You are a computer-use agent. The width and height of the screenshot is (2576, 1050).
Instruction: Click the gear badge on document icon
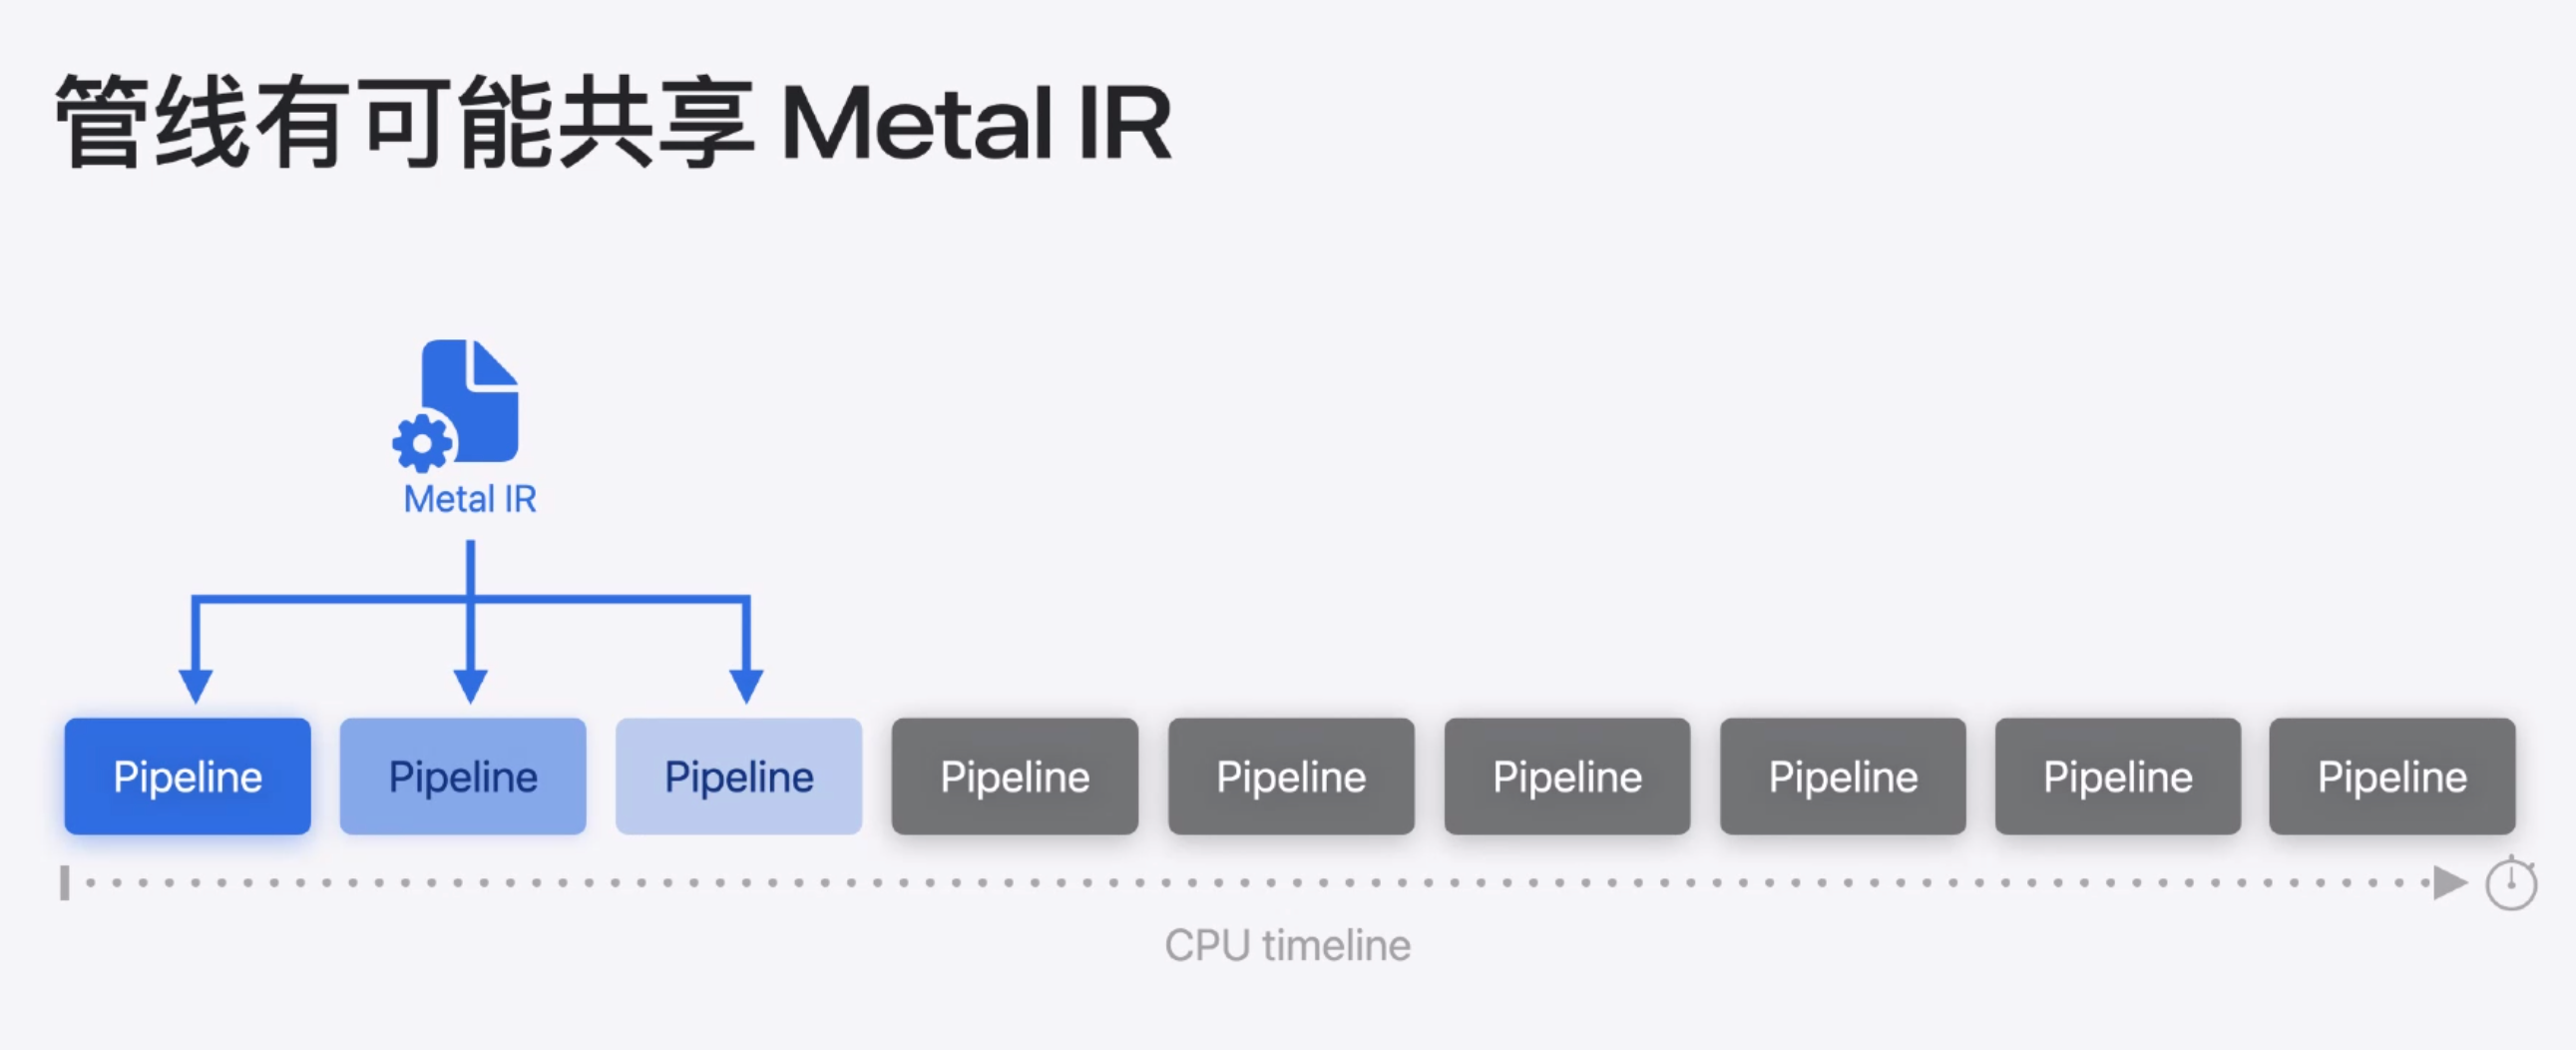tap(422, 442)
